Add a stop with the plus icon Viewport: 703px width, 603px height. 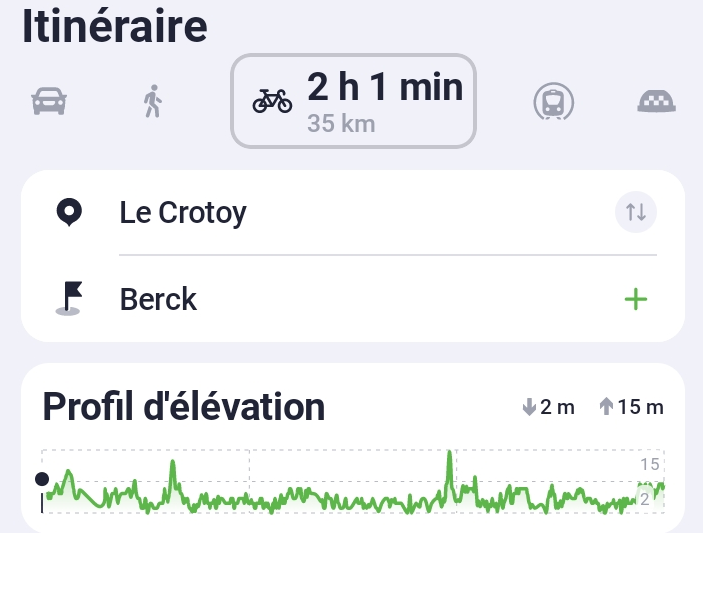tap(635, 299)
